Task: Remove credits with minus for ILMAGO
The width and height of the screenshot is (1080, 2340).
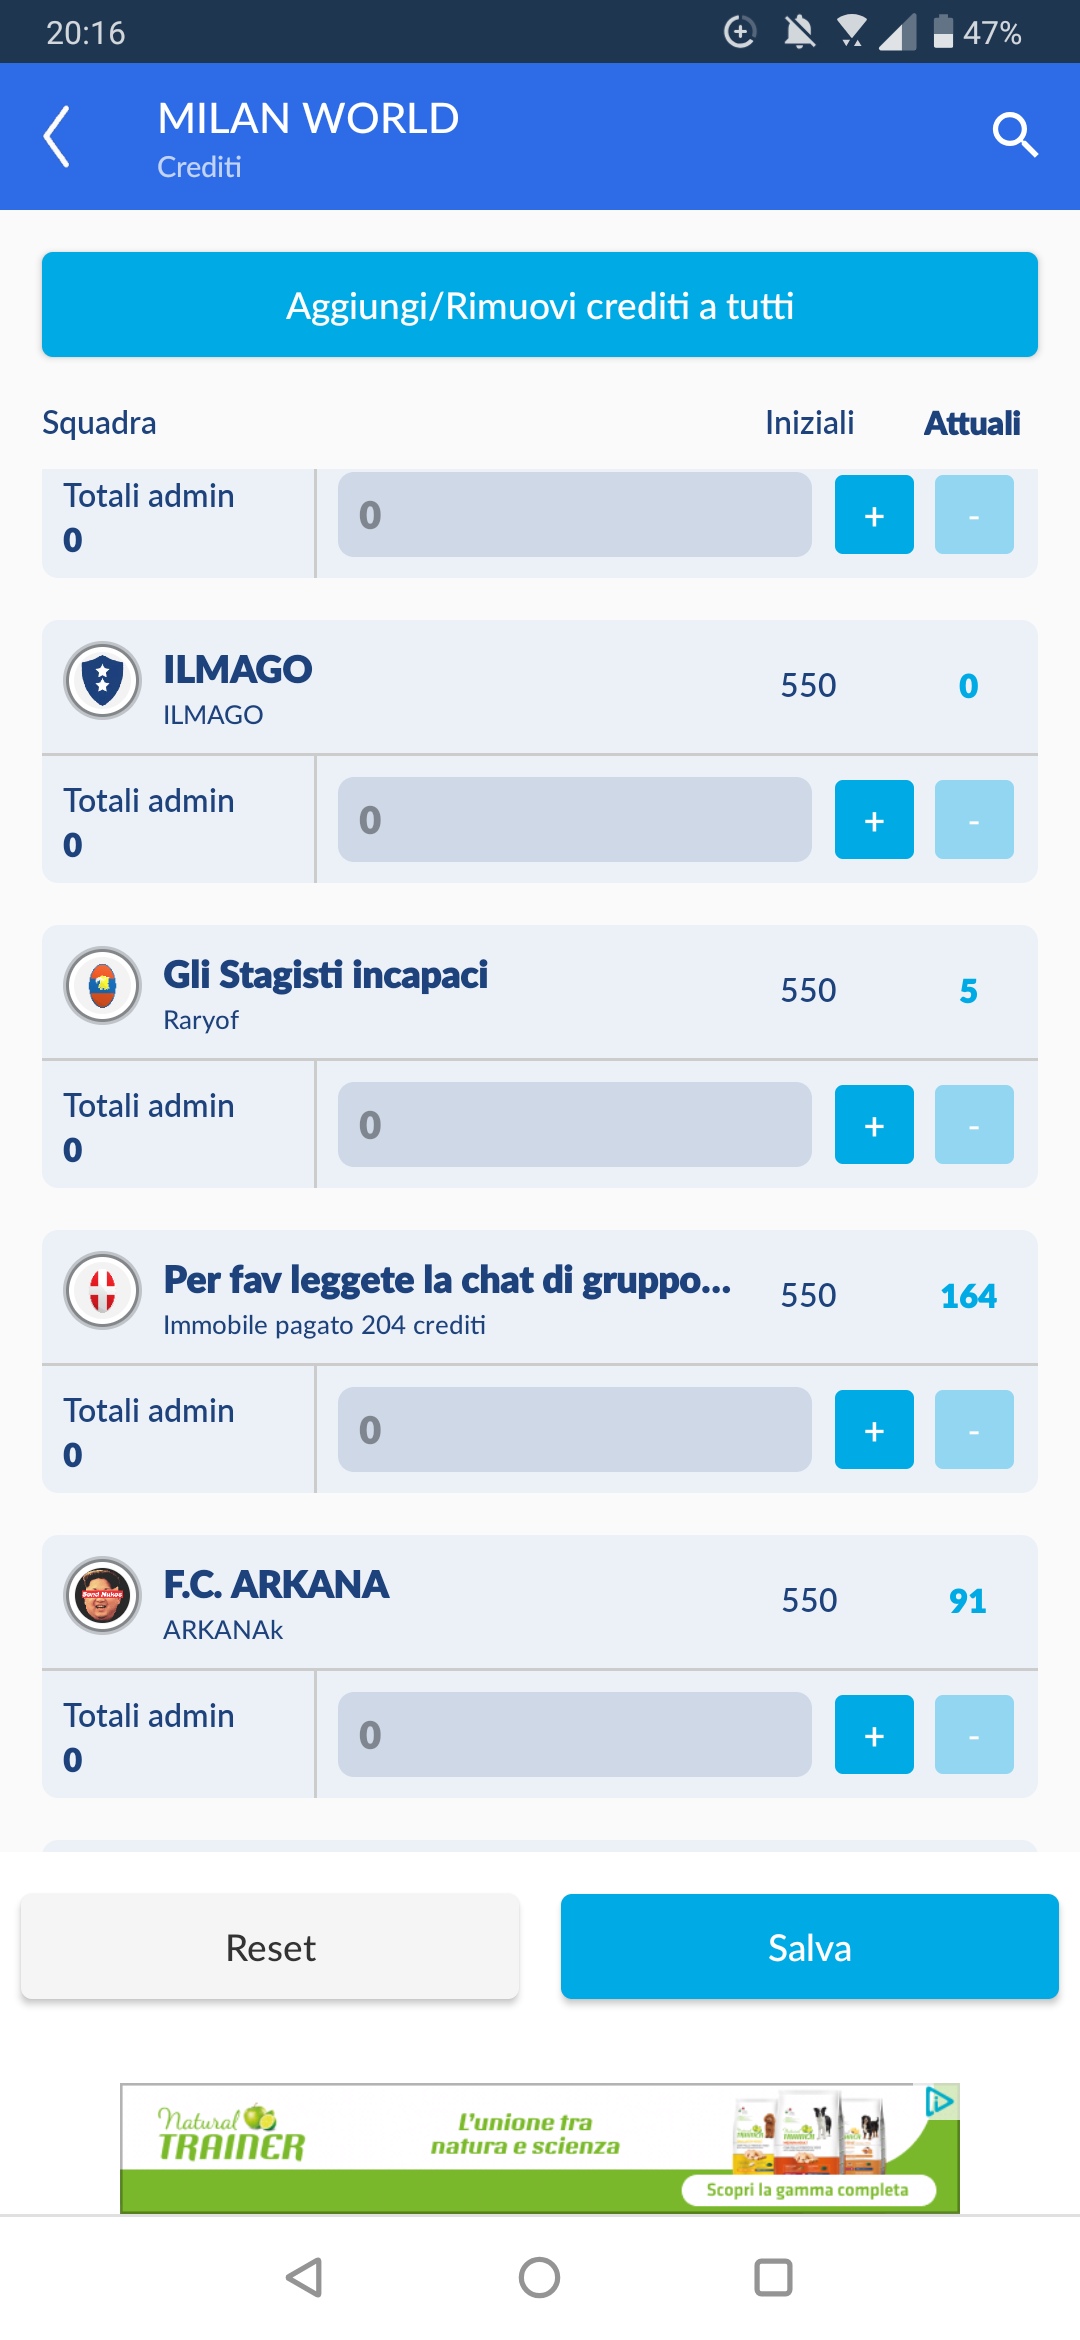Action: point(974,820)
